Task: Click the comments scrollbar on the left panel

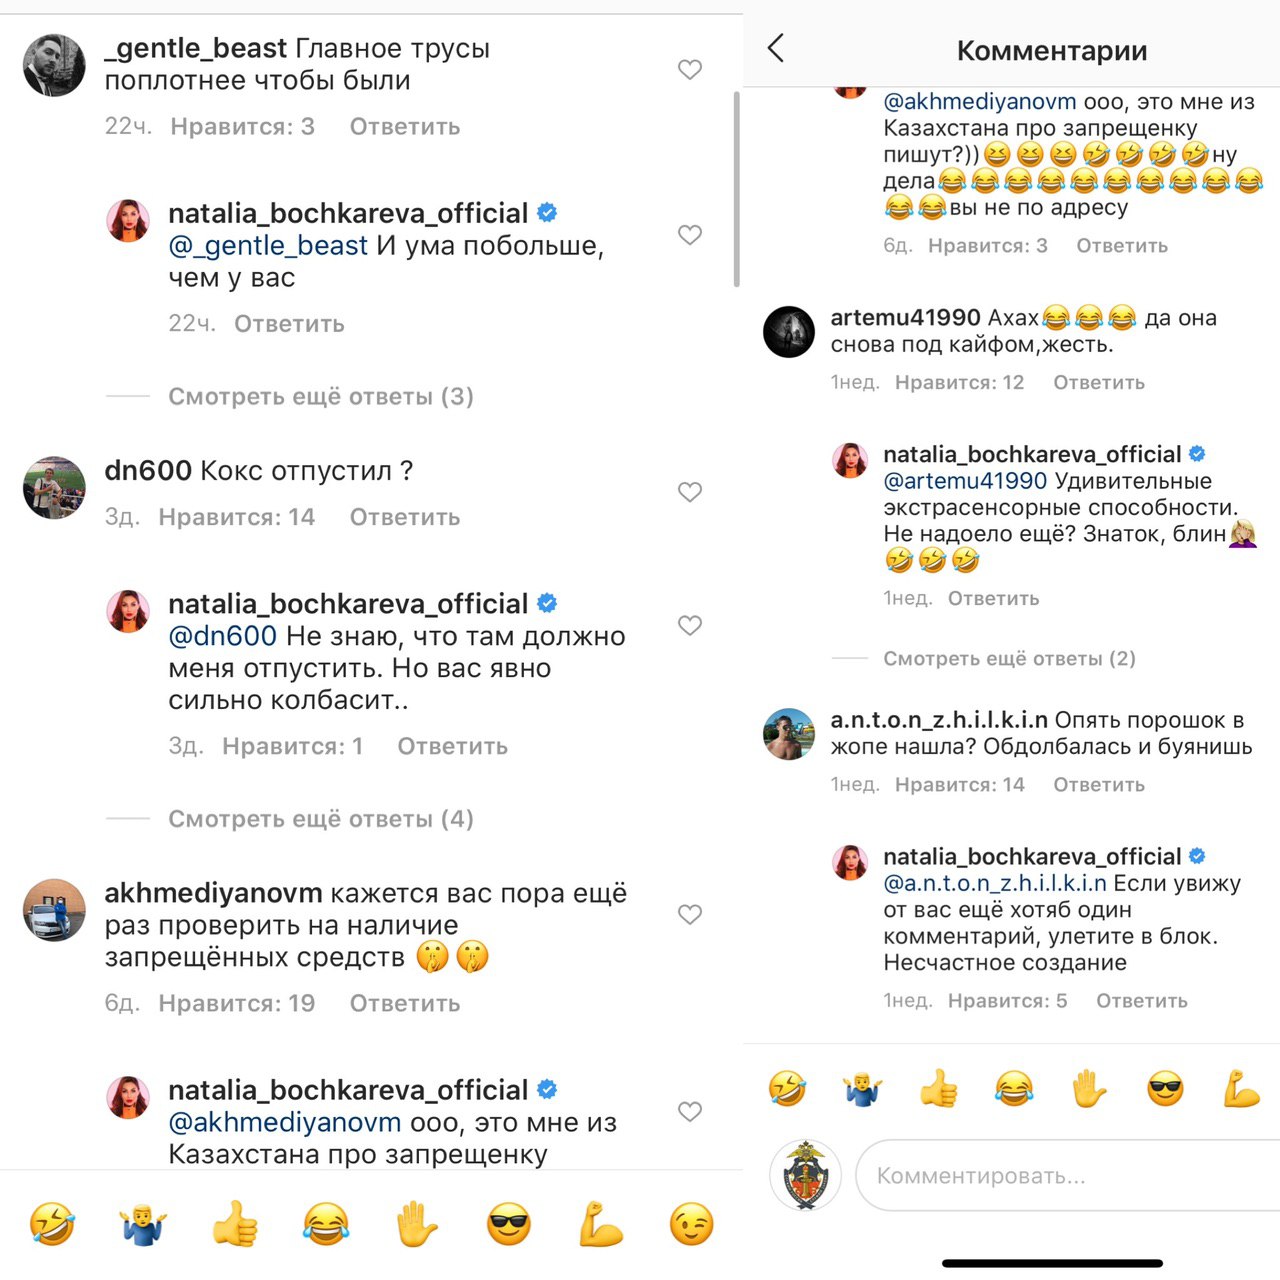Action: tap(737, 188)
